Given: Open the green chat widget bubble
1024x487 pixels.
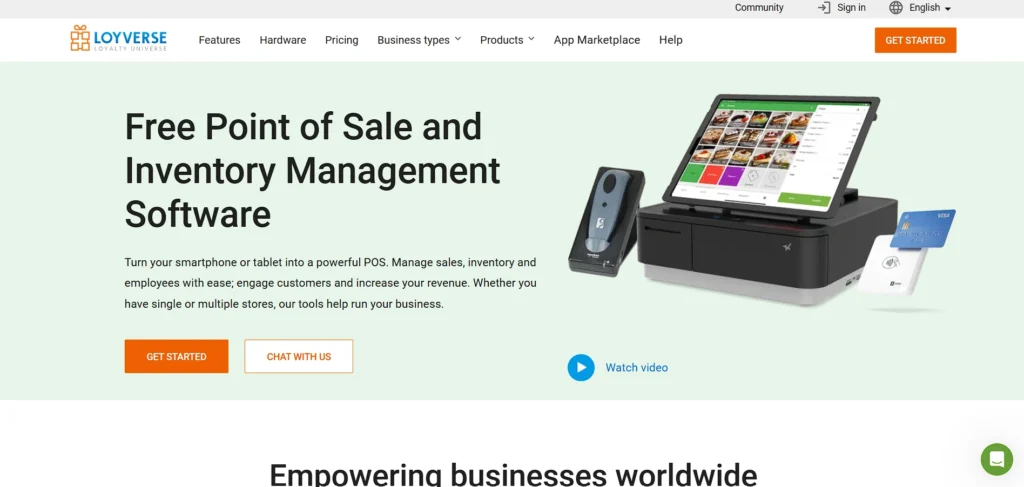Looking at the screenshot, I should [997, 460].
